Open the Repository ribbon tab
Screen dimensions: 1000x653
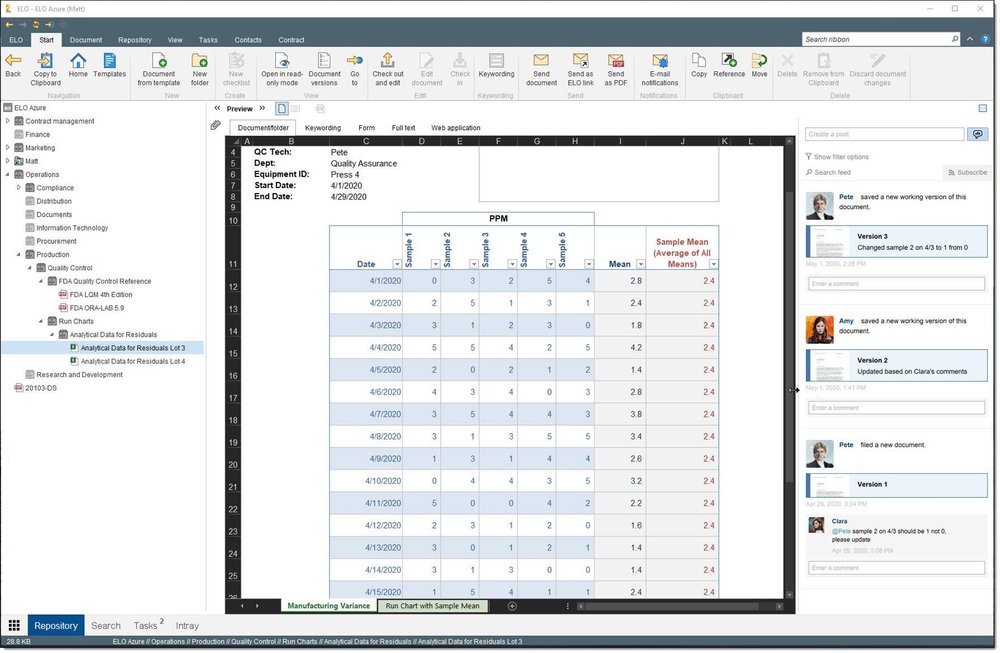pos(135,40)
